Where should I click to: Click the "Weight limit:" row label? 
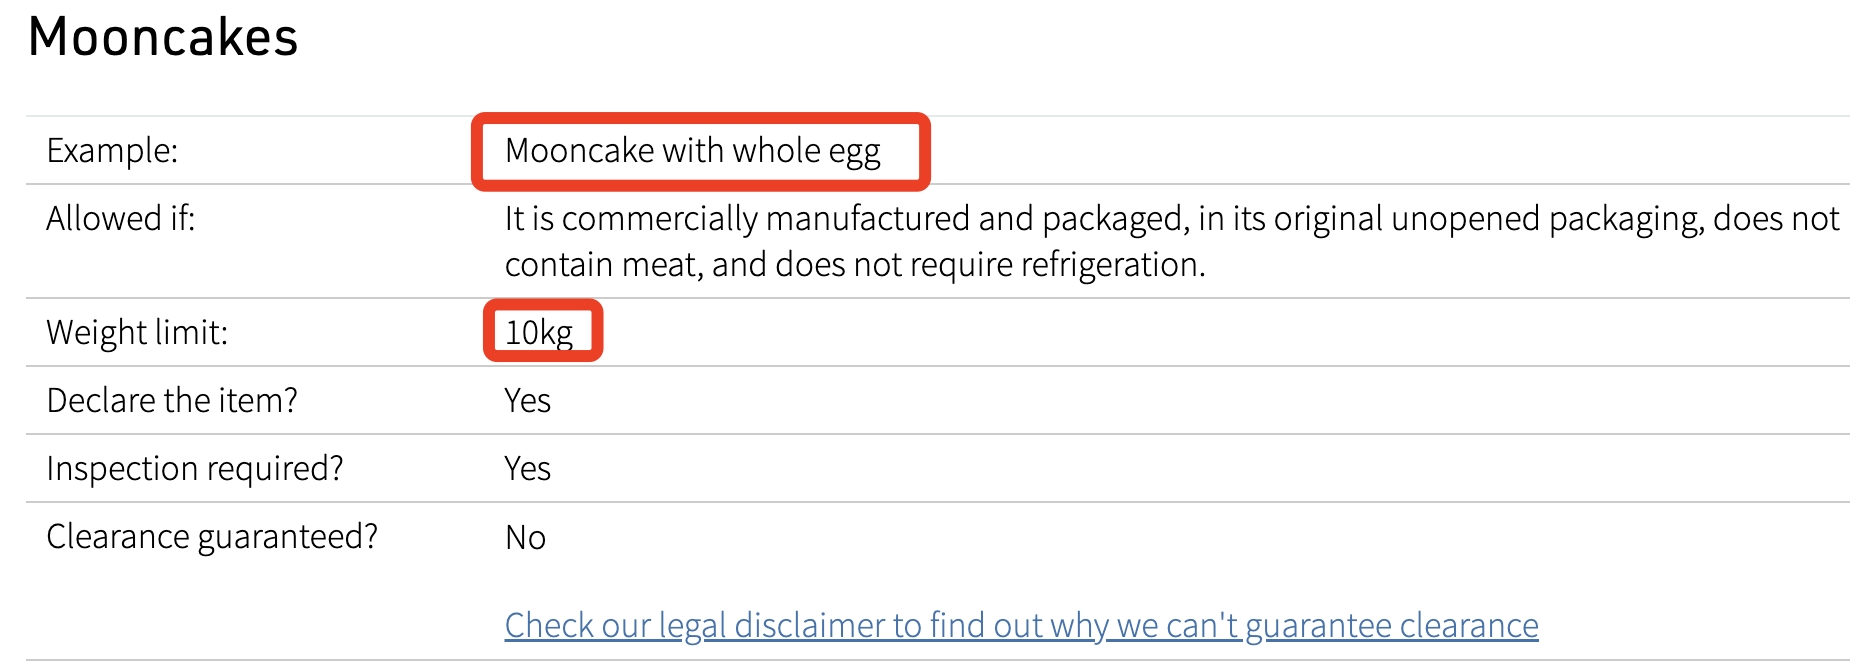pyautogui.click(x=137, y=332)
